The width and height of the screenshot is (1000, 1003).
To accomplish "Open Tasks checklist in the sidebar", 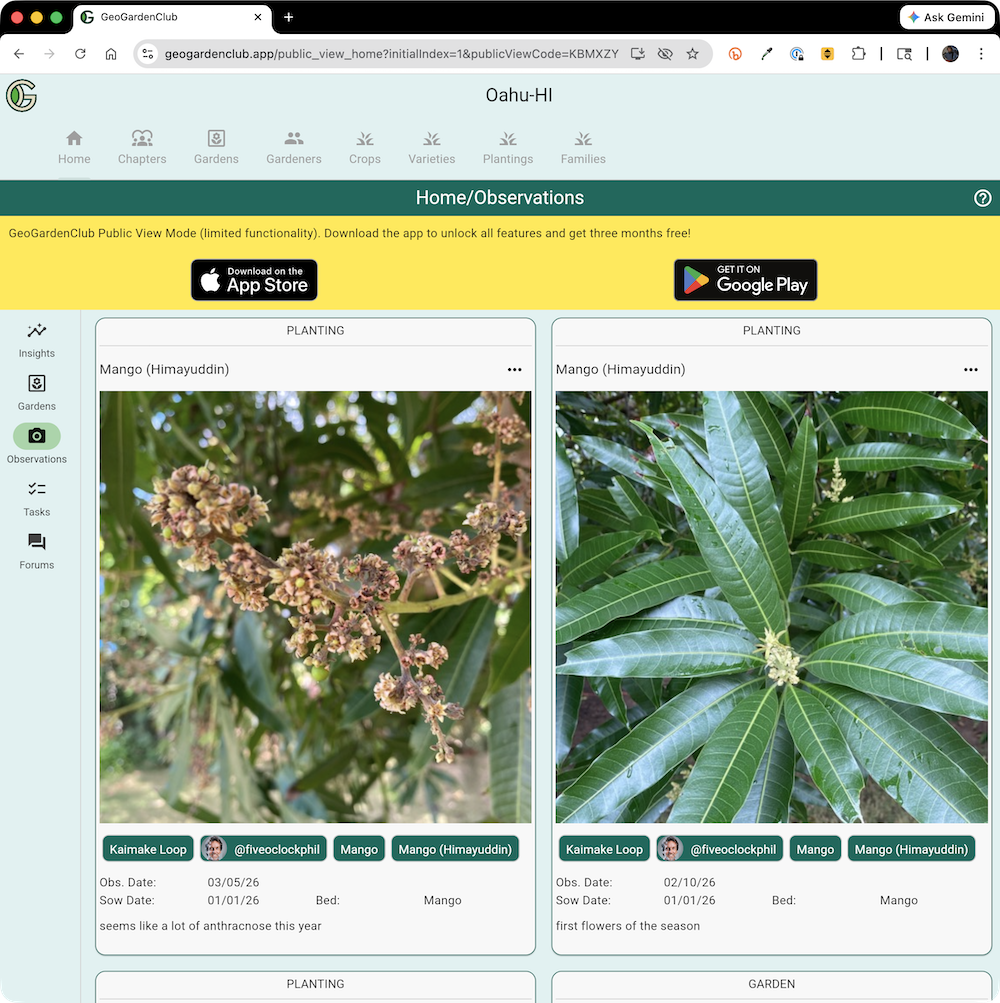I will (x=36, y=497).
